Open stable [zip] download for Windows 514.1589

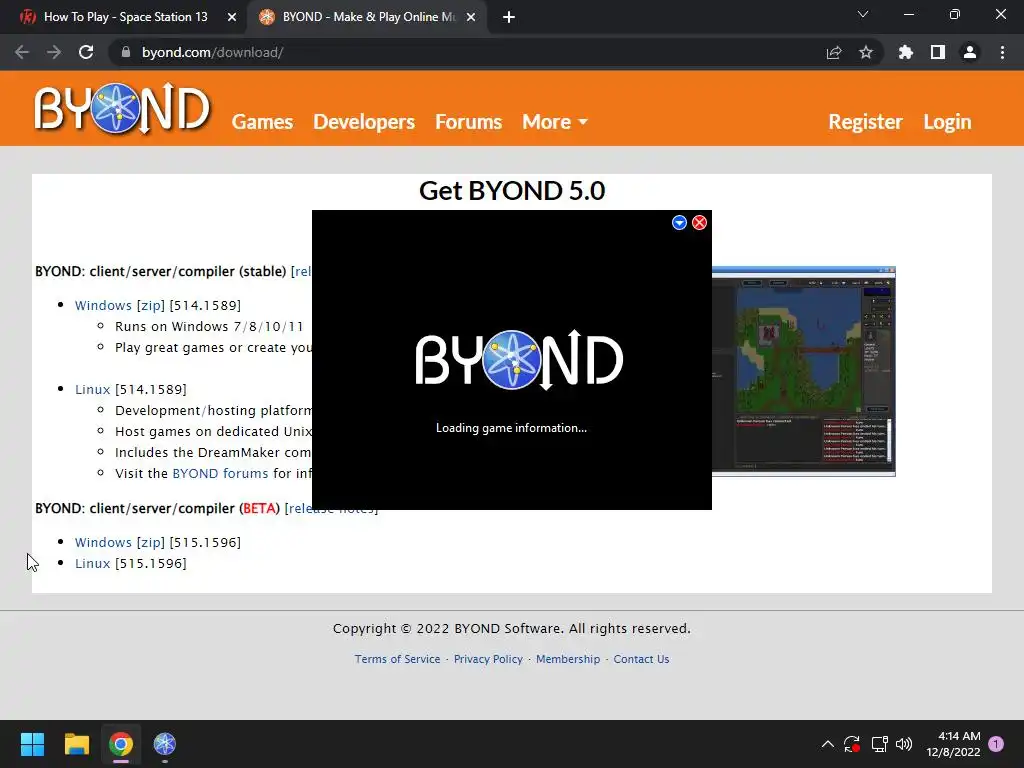[150, 305]
